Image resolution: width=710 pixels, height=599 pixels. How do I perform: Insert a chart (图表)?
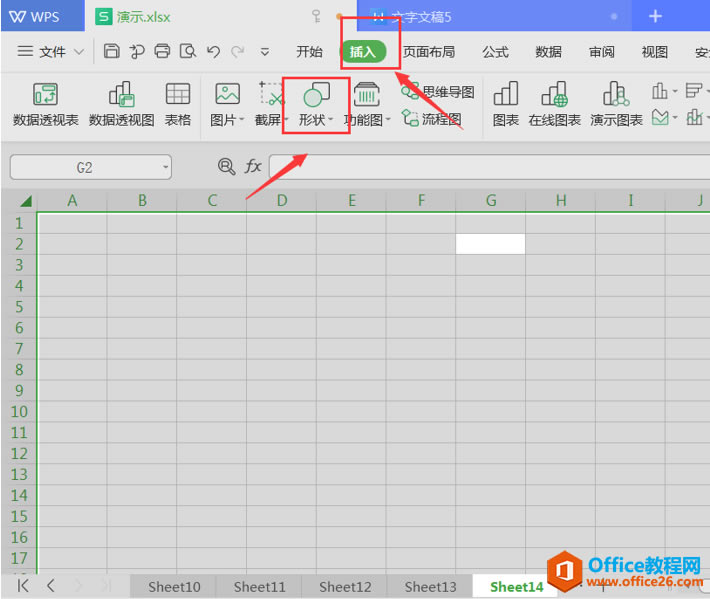pos(505,104)
